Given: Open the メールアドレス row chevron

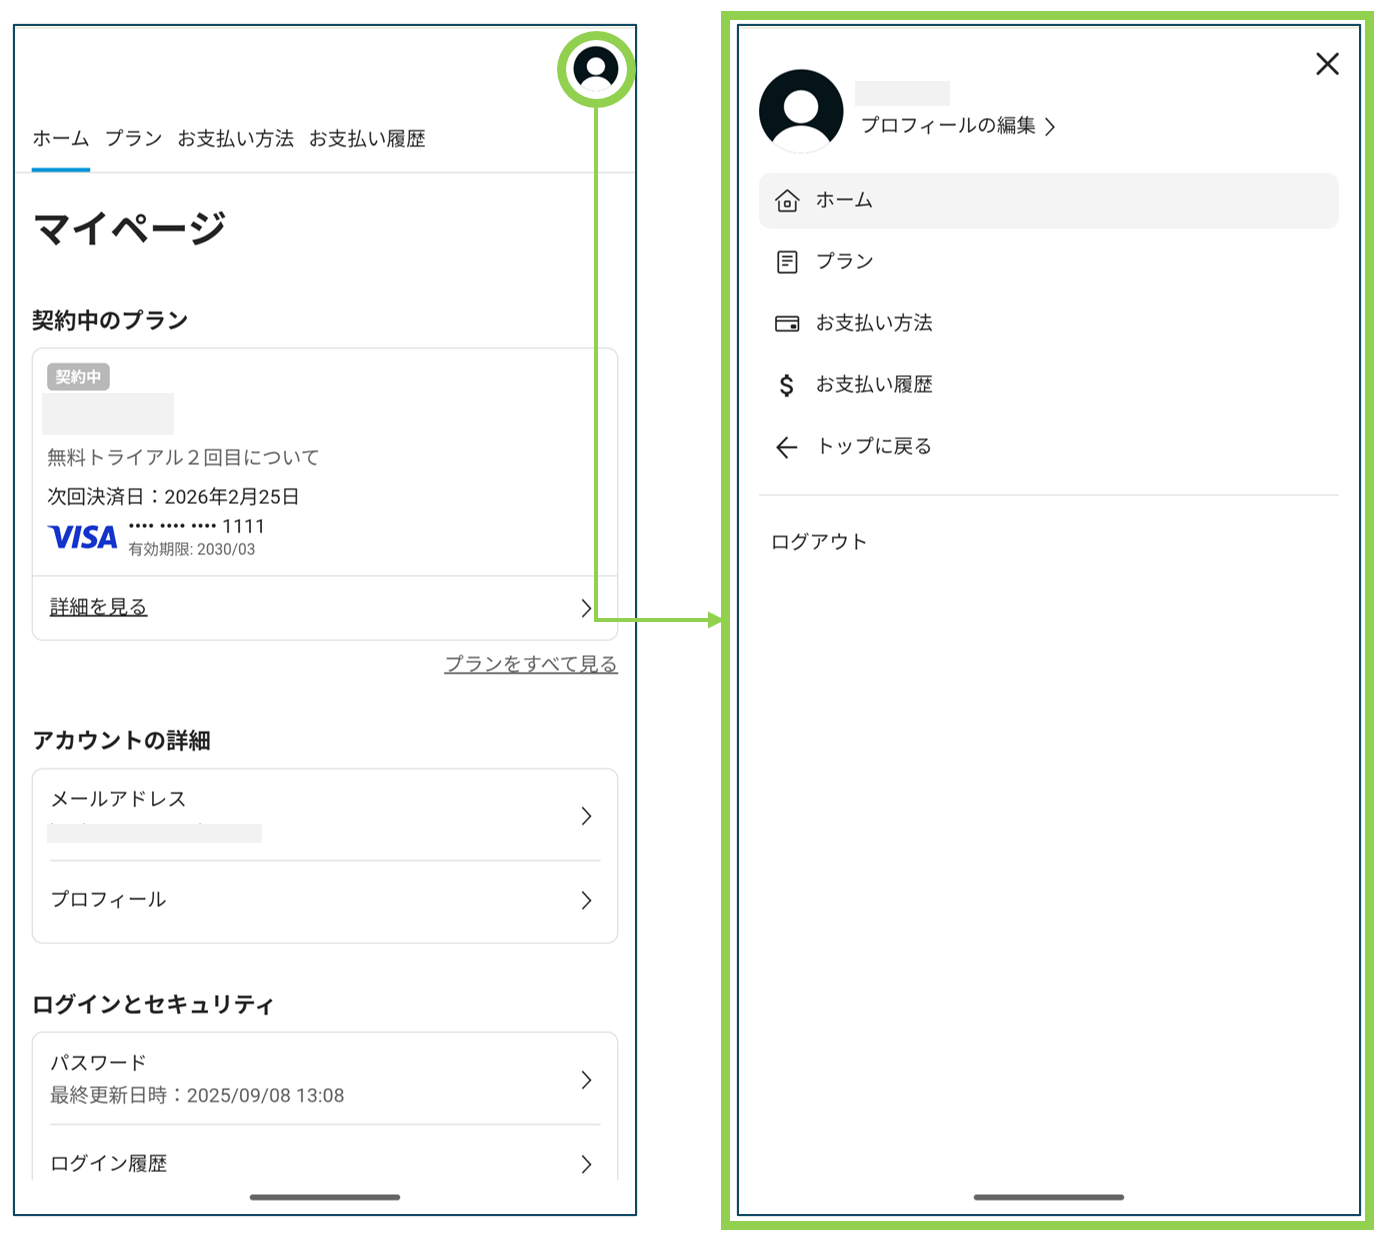Looking at the screenshot, I should point(586,816).
